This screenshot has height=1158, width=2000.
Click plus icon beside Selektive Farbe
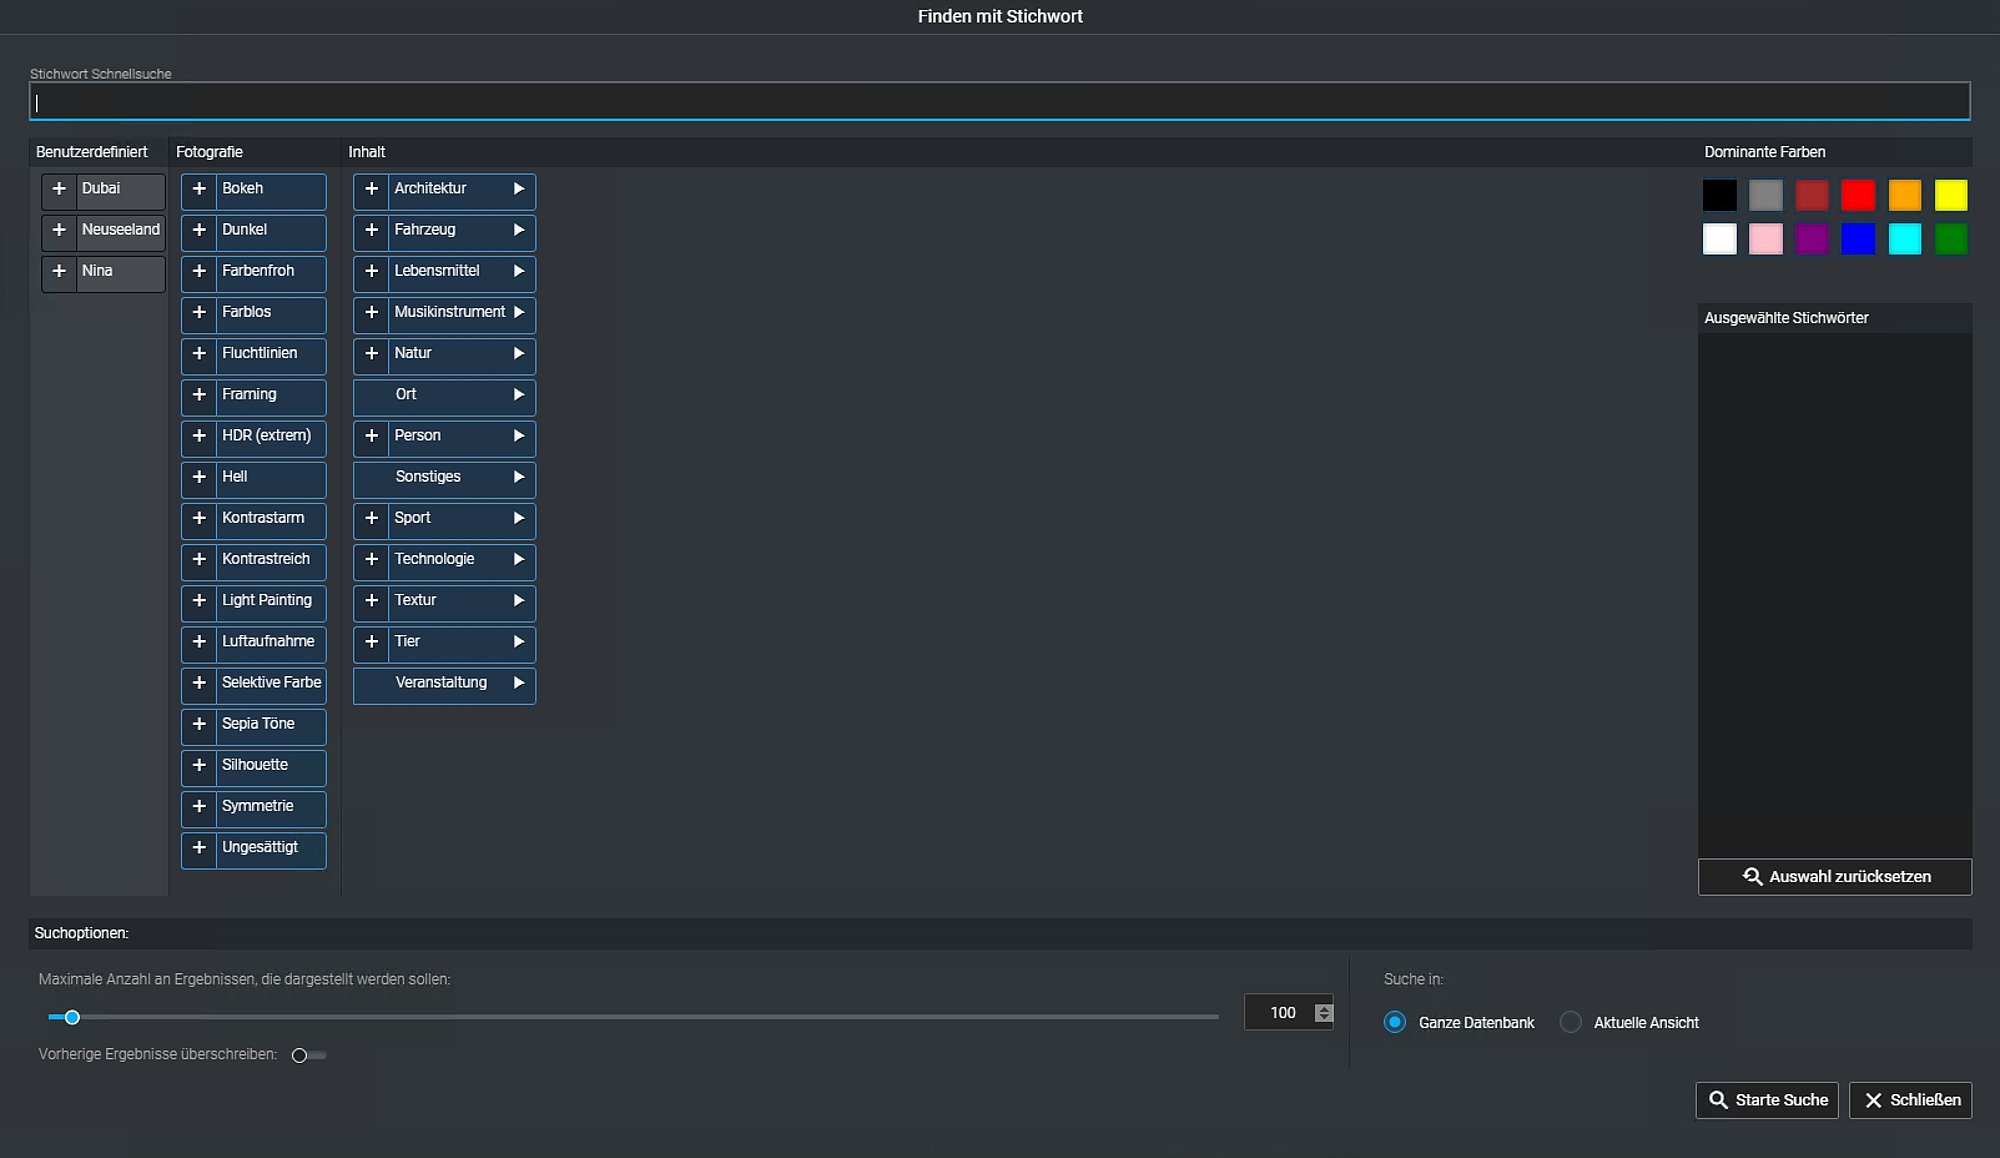coord(199,683)
